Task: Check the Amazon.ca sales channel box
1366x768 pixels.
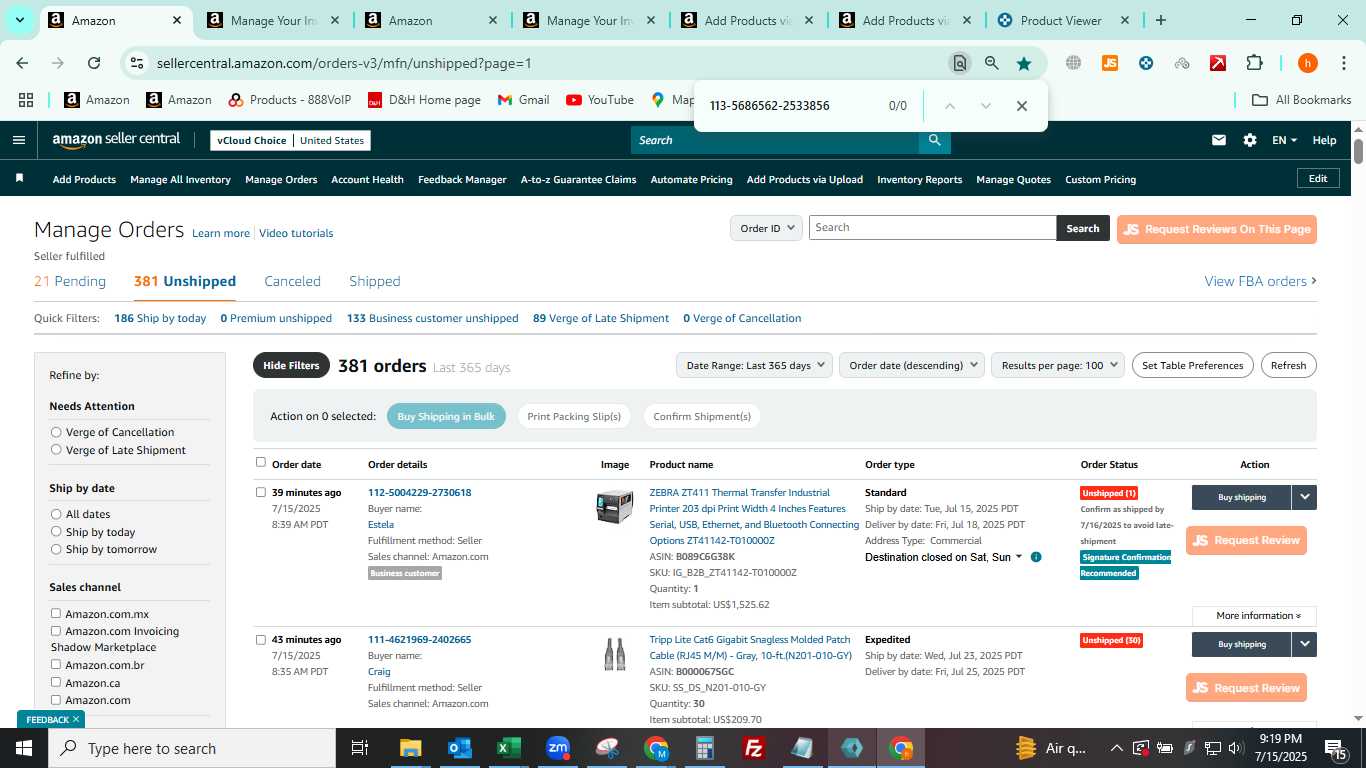Action: click(56, 681)
